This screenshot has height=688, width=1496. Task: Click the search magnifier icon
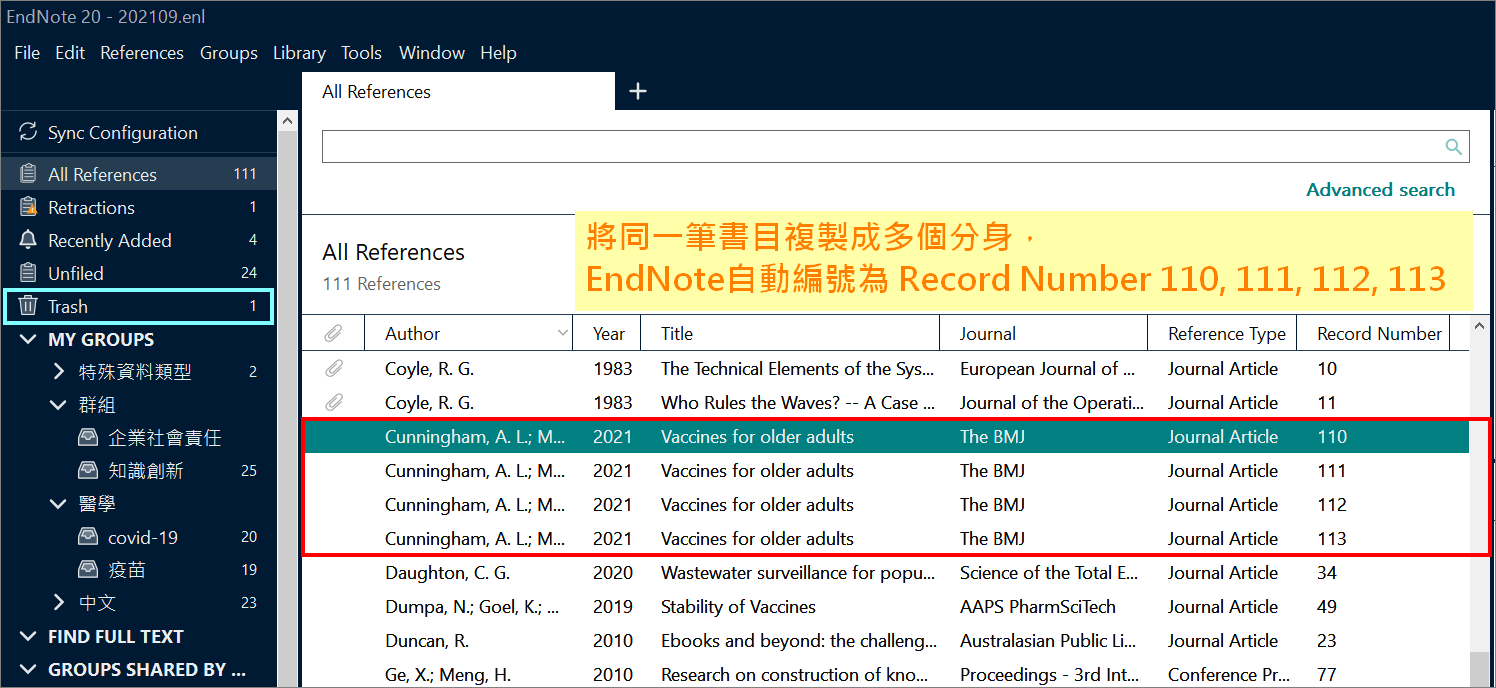tap(1454, 147)
